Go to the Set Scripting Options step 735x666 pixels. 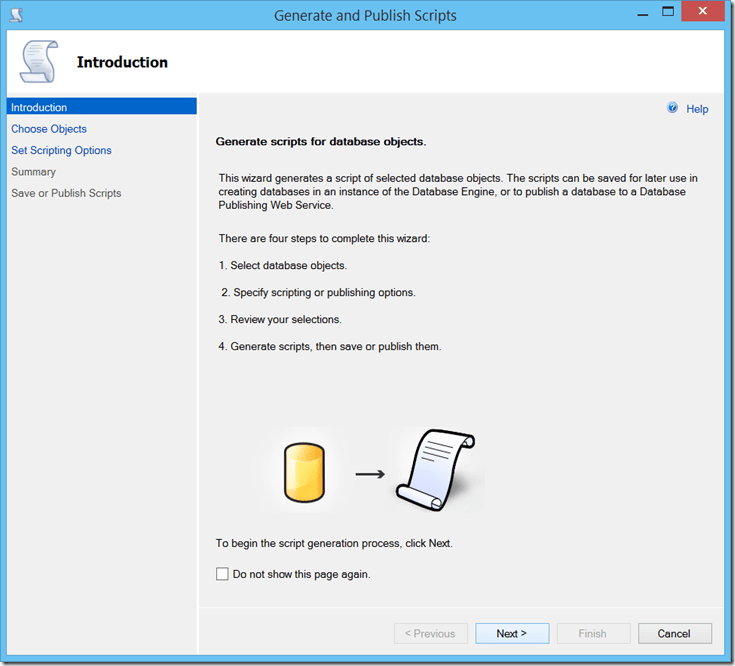[x=61, y=150]
